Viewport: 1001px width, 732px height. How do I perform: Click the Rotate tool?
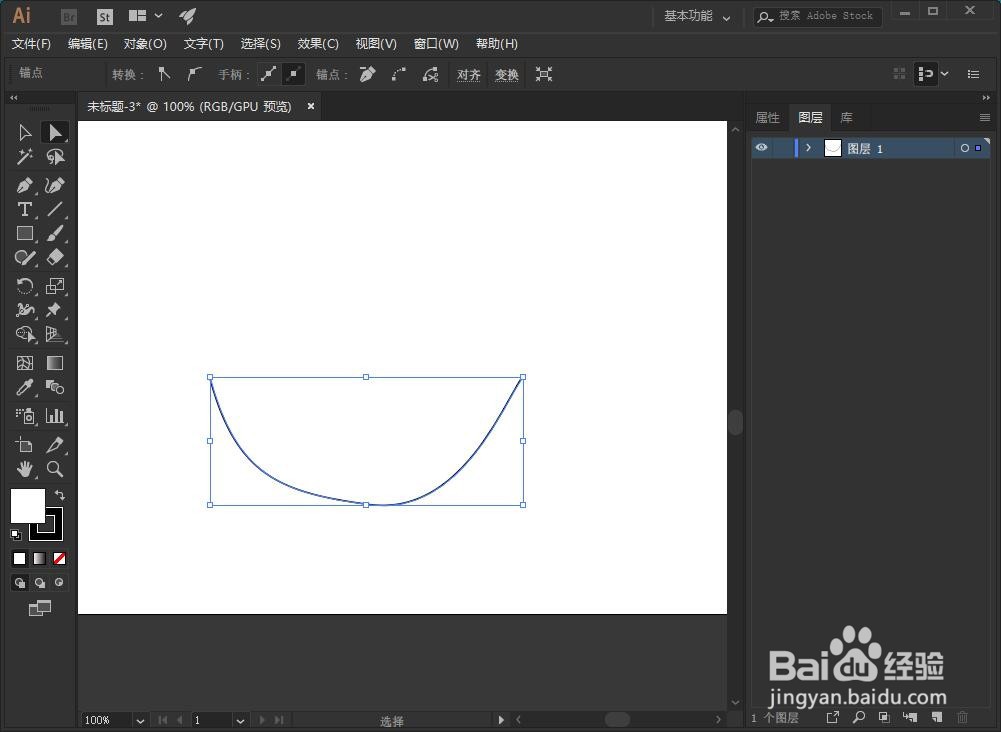click(24, 286)
